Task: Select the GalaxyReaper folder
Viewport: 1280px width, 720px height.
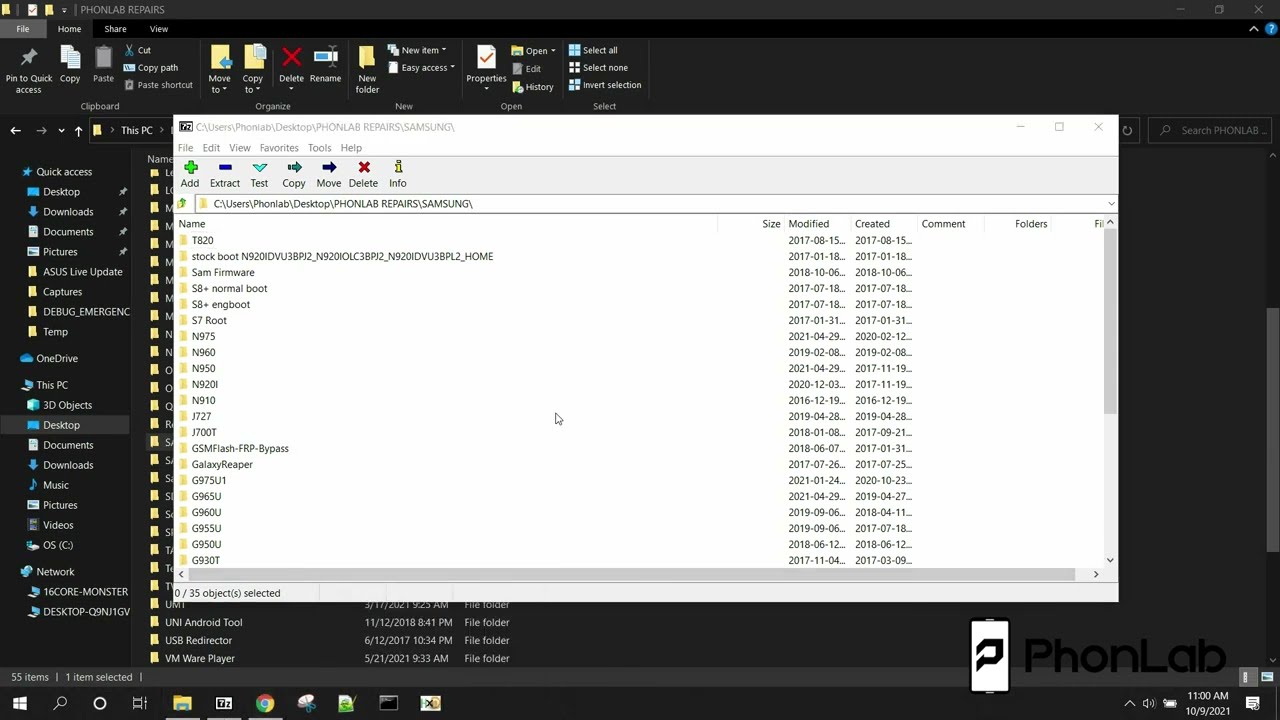Action: pyautogui.click(x=222, y=464)
